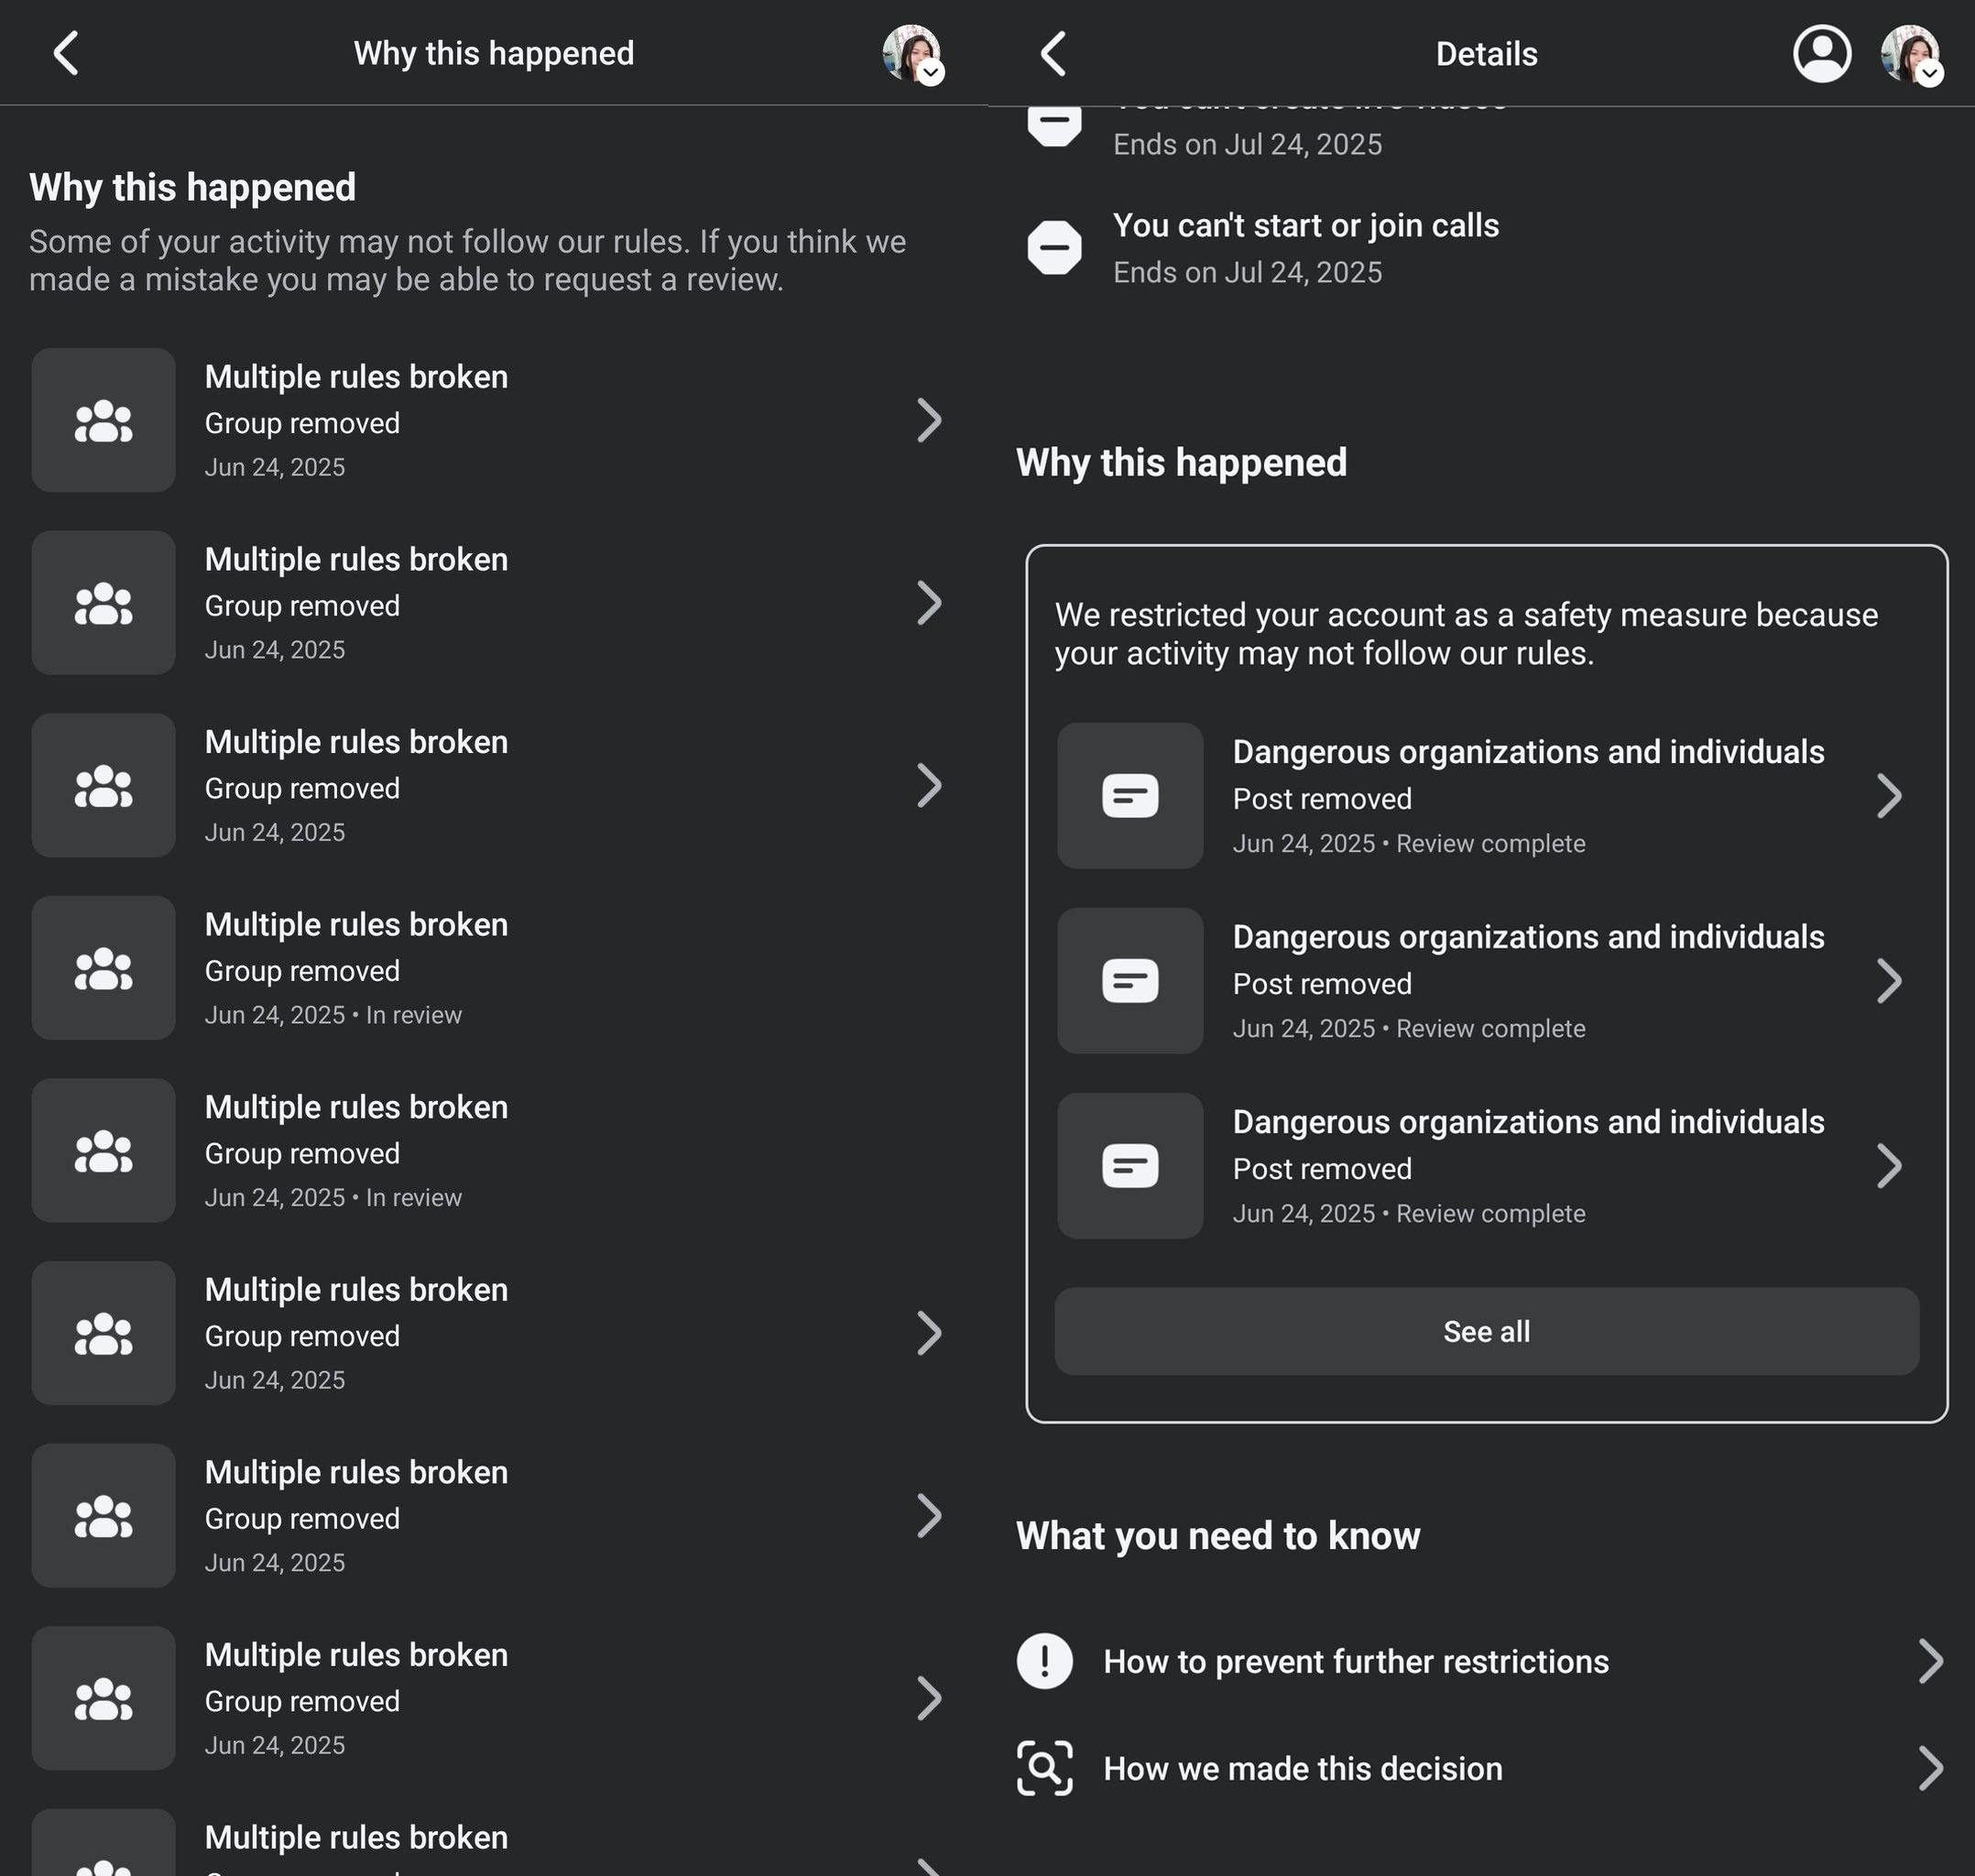Open the account profile outline icon

click(x=1822, y=53)
